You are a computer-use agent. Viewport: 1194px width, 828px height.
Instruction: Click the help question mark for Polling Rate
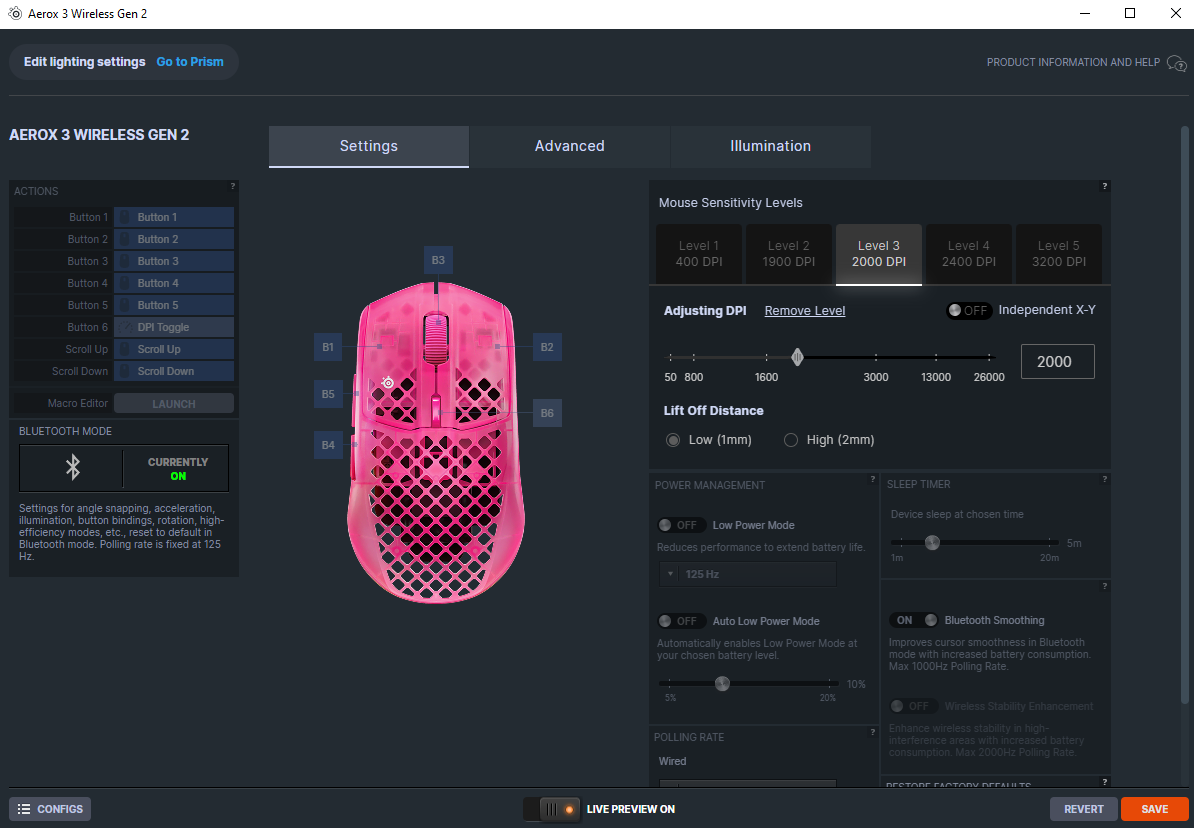(873, 732)
